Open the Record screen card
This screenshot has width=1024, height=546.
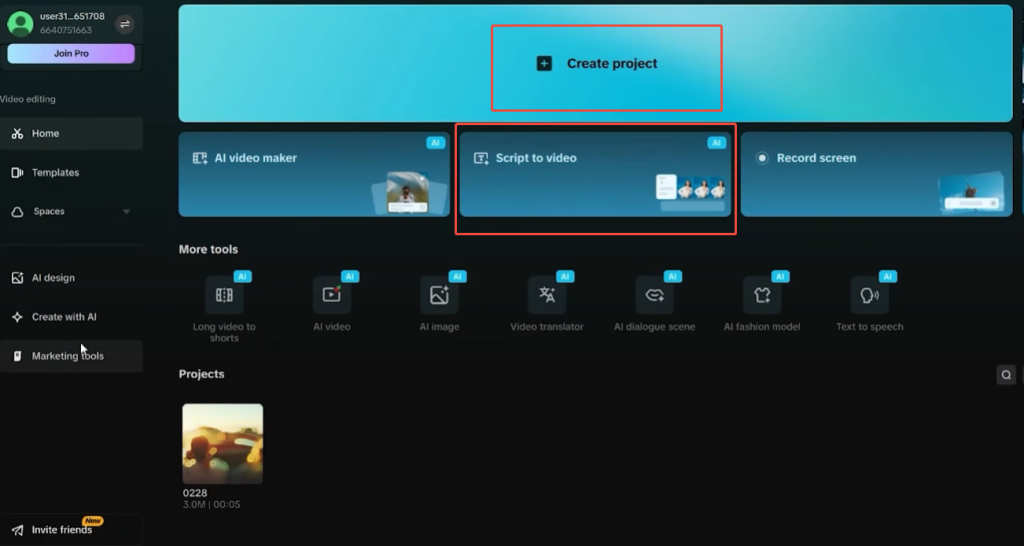(x=876, y=174)
